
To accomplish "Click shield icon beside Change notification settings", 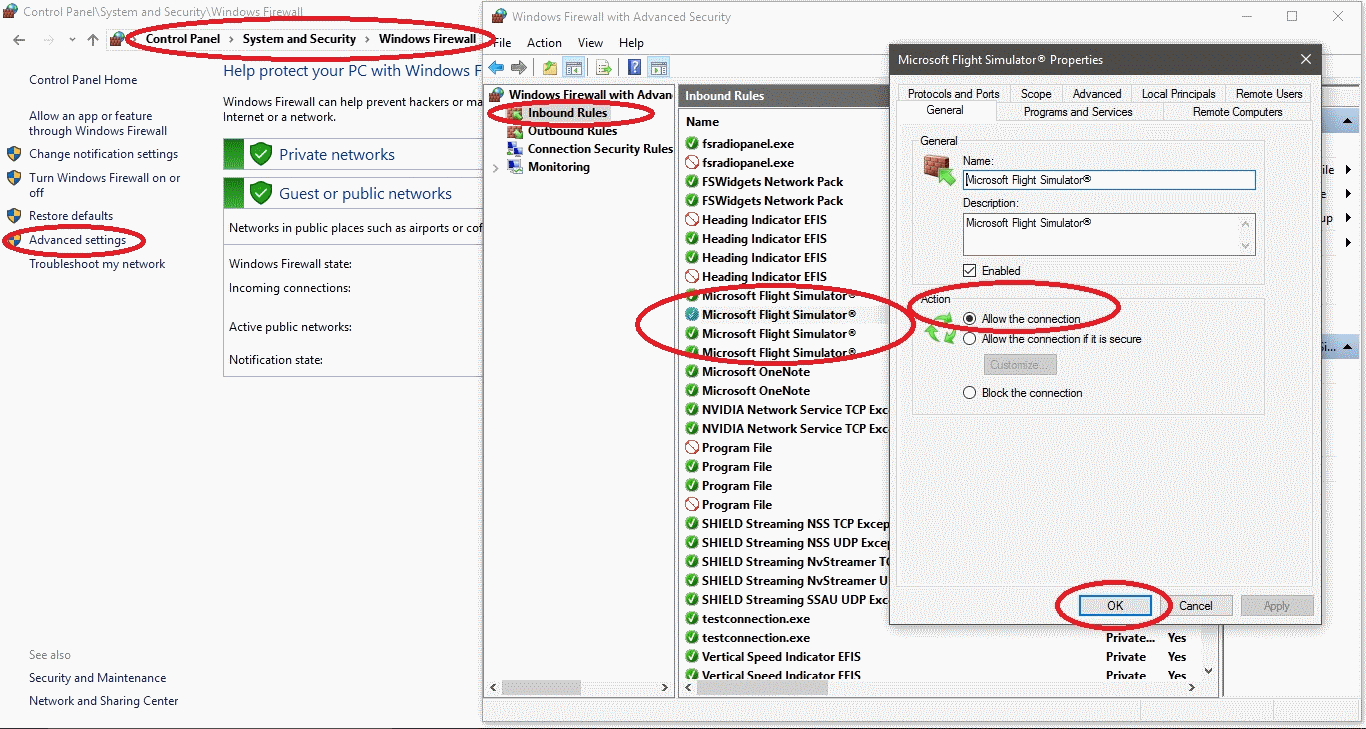I will [x=14, y=154].
